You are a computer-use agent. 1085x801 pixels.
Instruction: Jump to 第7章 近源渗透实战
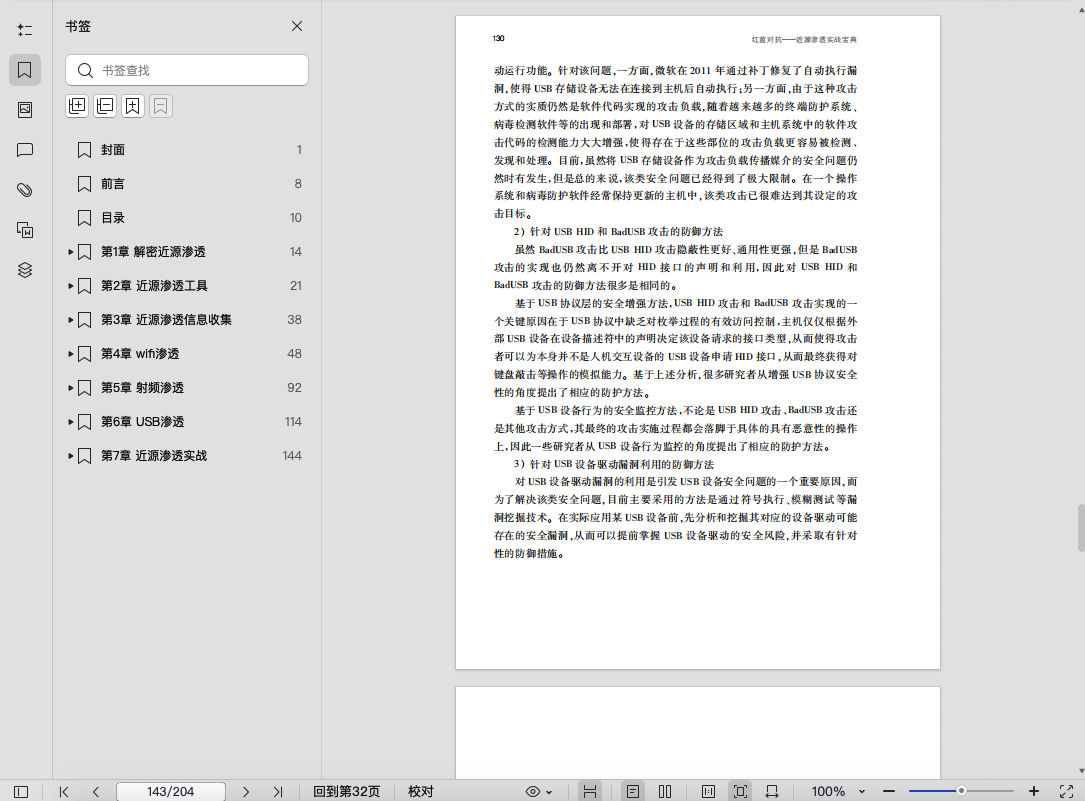pyautogui.click(x=154, y=455)
